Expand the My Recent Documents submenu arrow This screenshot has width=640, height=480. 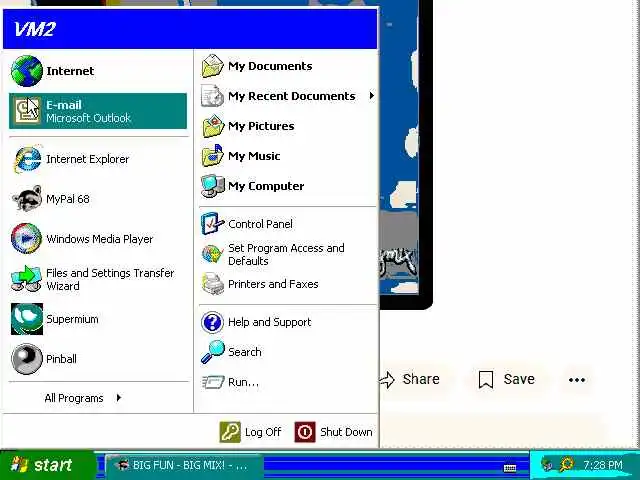click(x=371, y=96)
